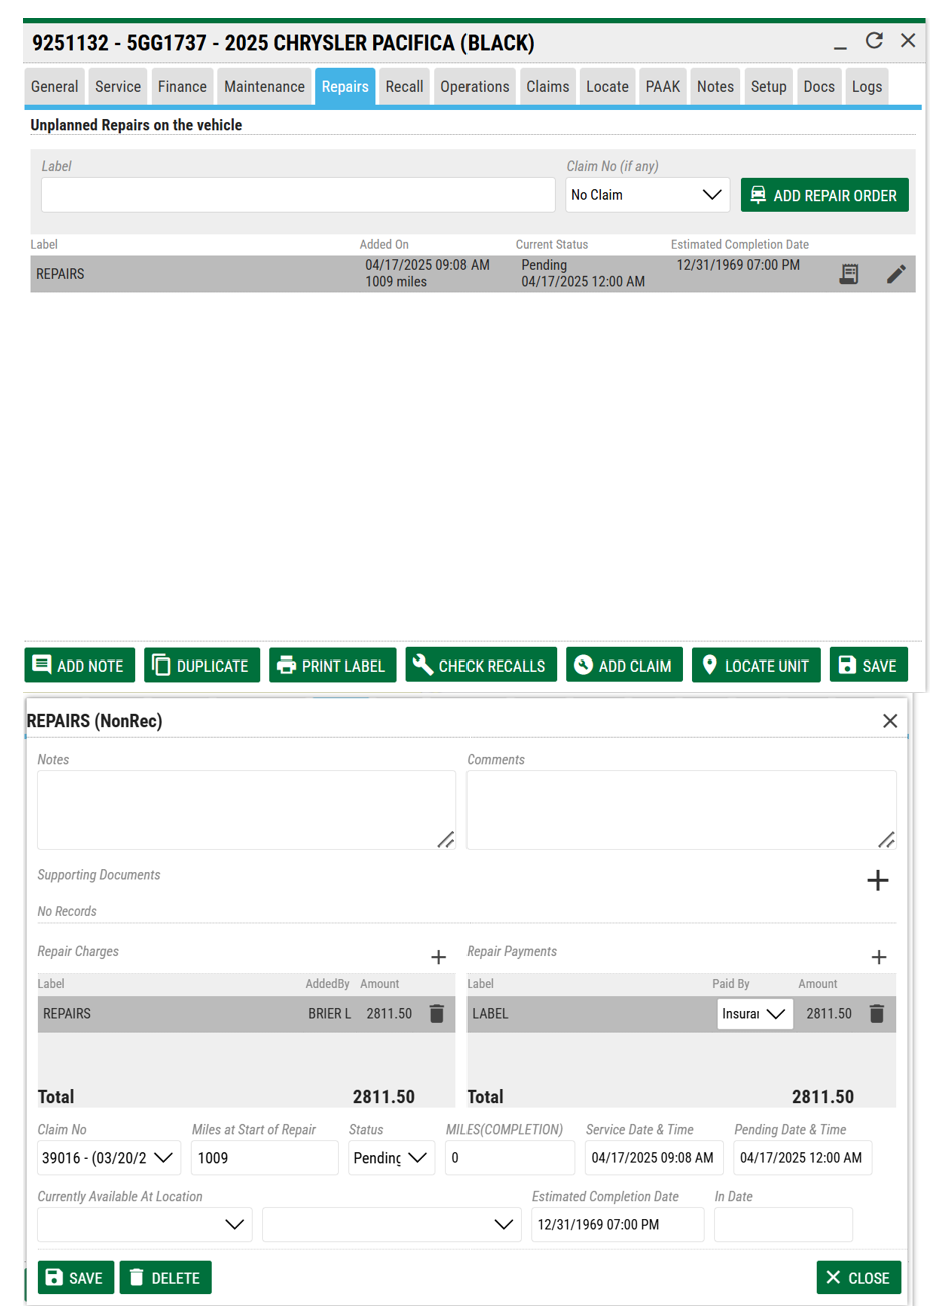Screen dimensions: 930x1315
Task: Click the ADD REPAIR ORDER button
Action: coord(824,195)
